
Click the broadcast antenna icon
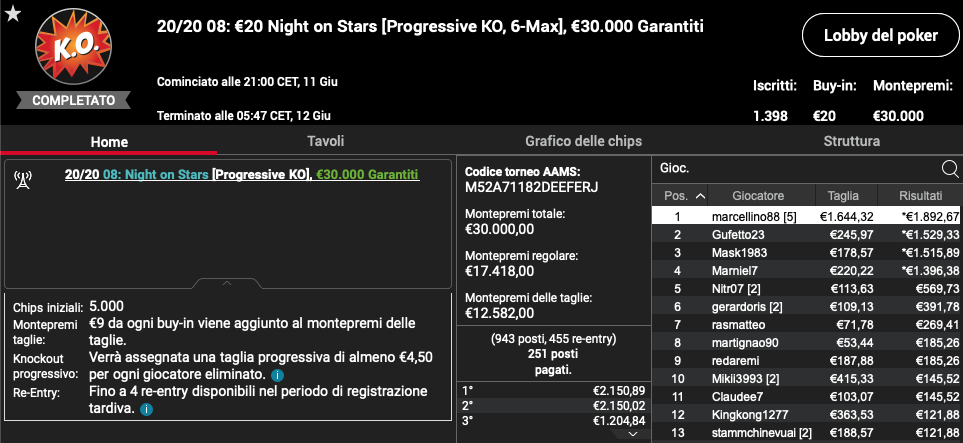pyautogui.click(x=23, y=179)
